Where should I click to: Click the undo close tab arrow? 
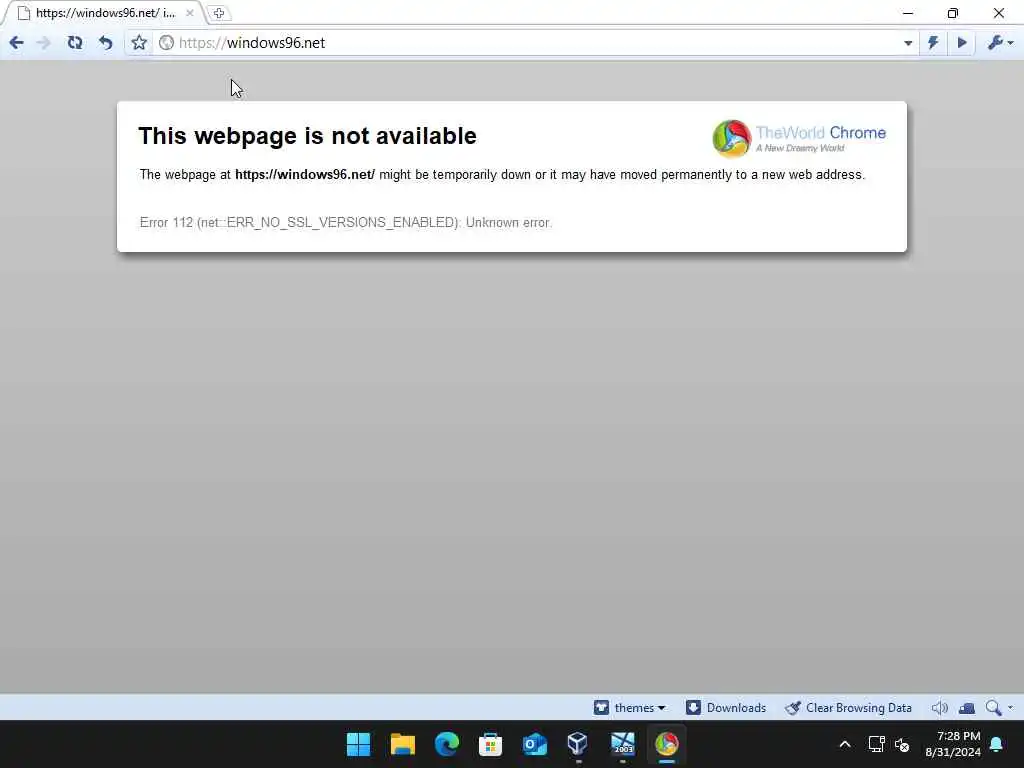click(106, 43)
